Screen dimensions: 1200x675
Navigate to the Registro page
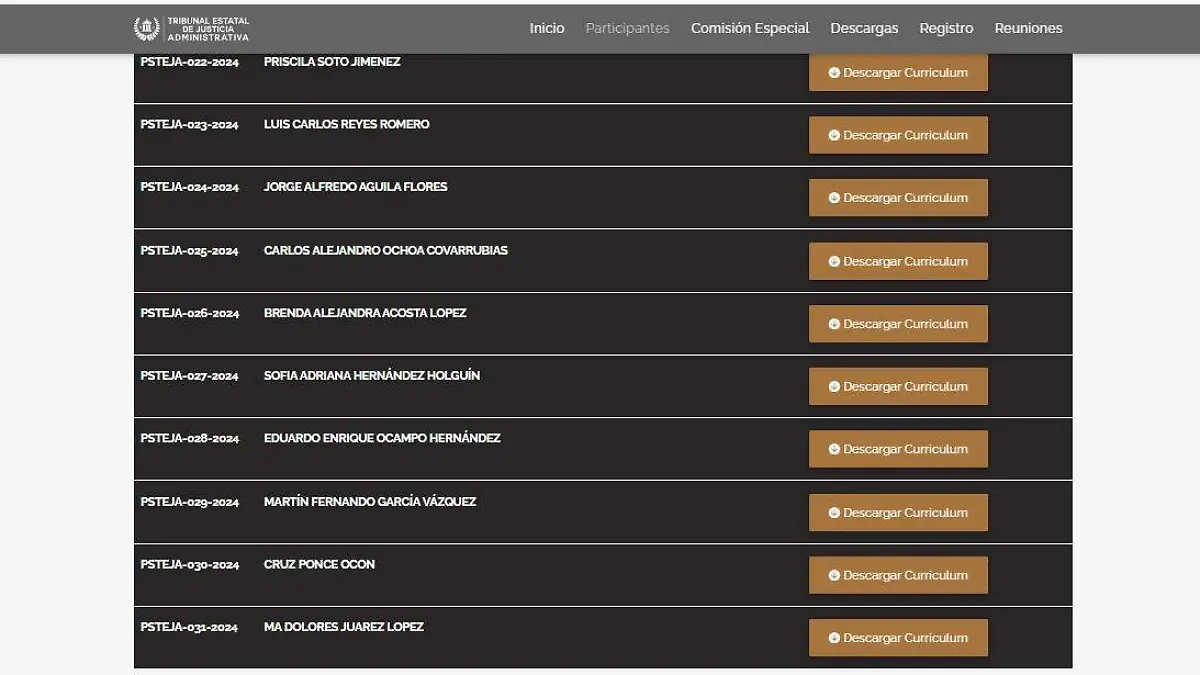tap(945, 28)
